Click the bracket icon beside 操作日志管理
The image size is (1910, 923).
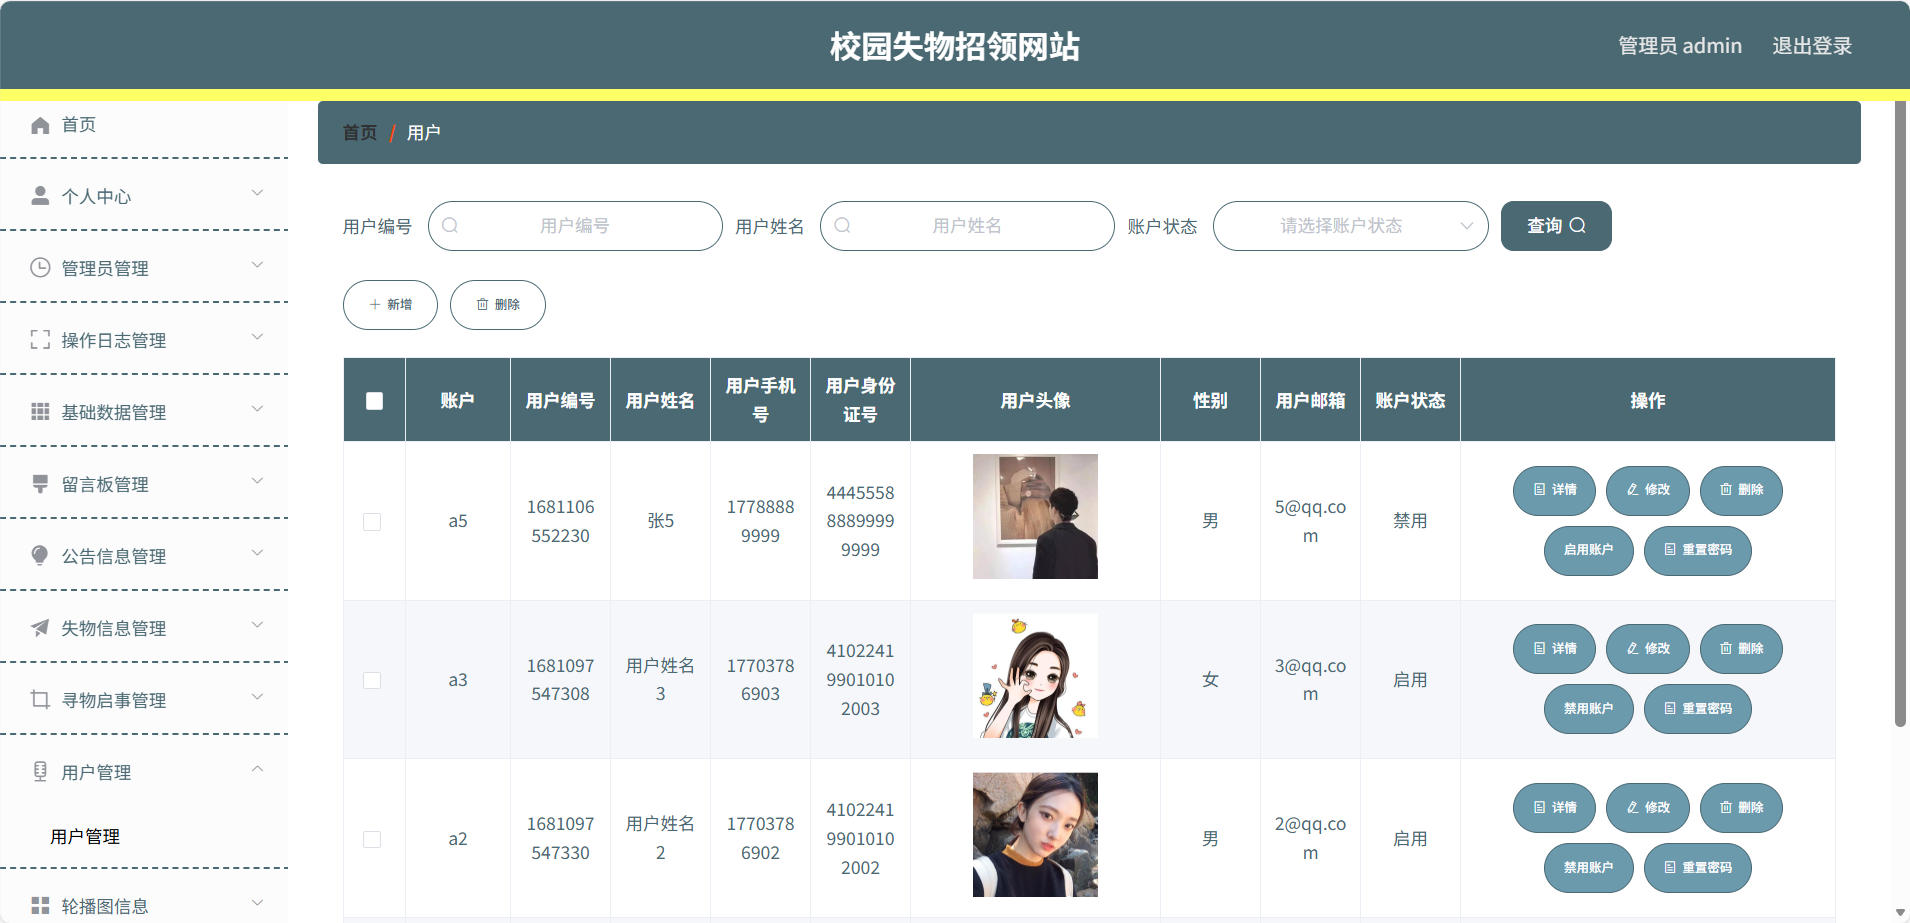coord(40,340)
